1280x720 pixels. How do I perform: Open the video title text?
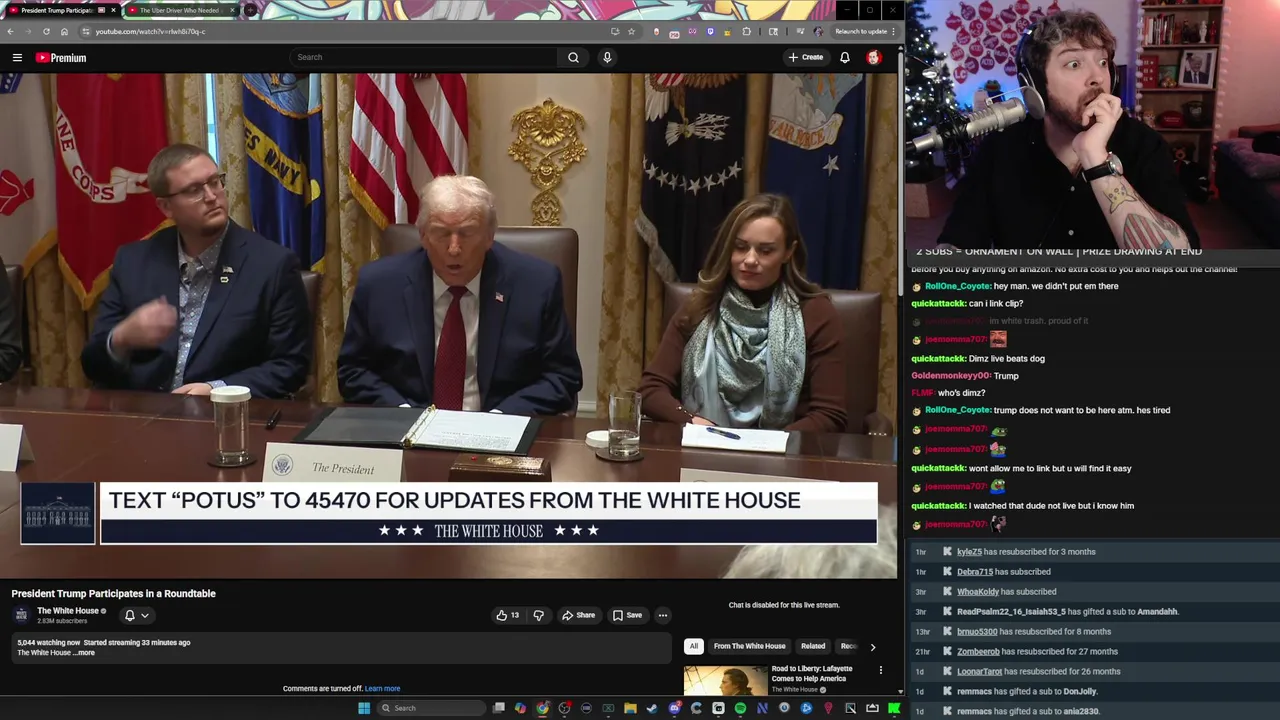114,593
